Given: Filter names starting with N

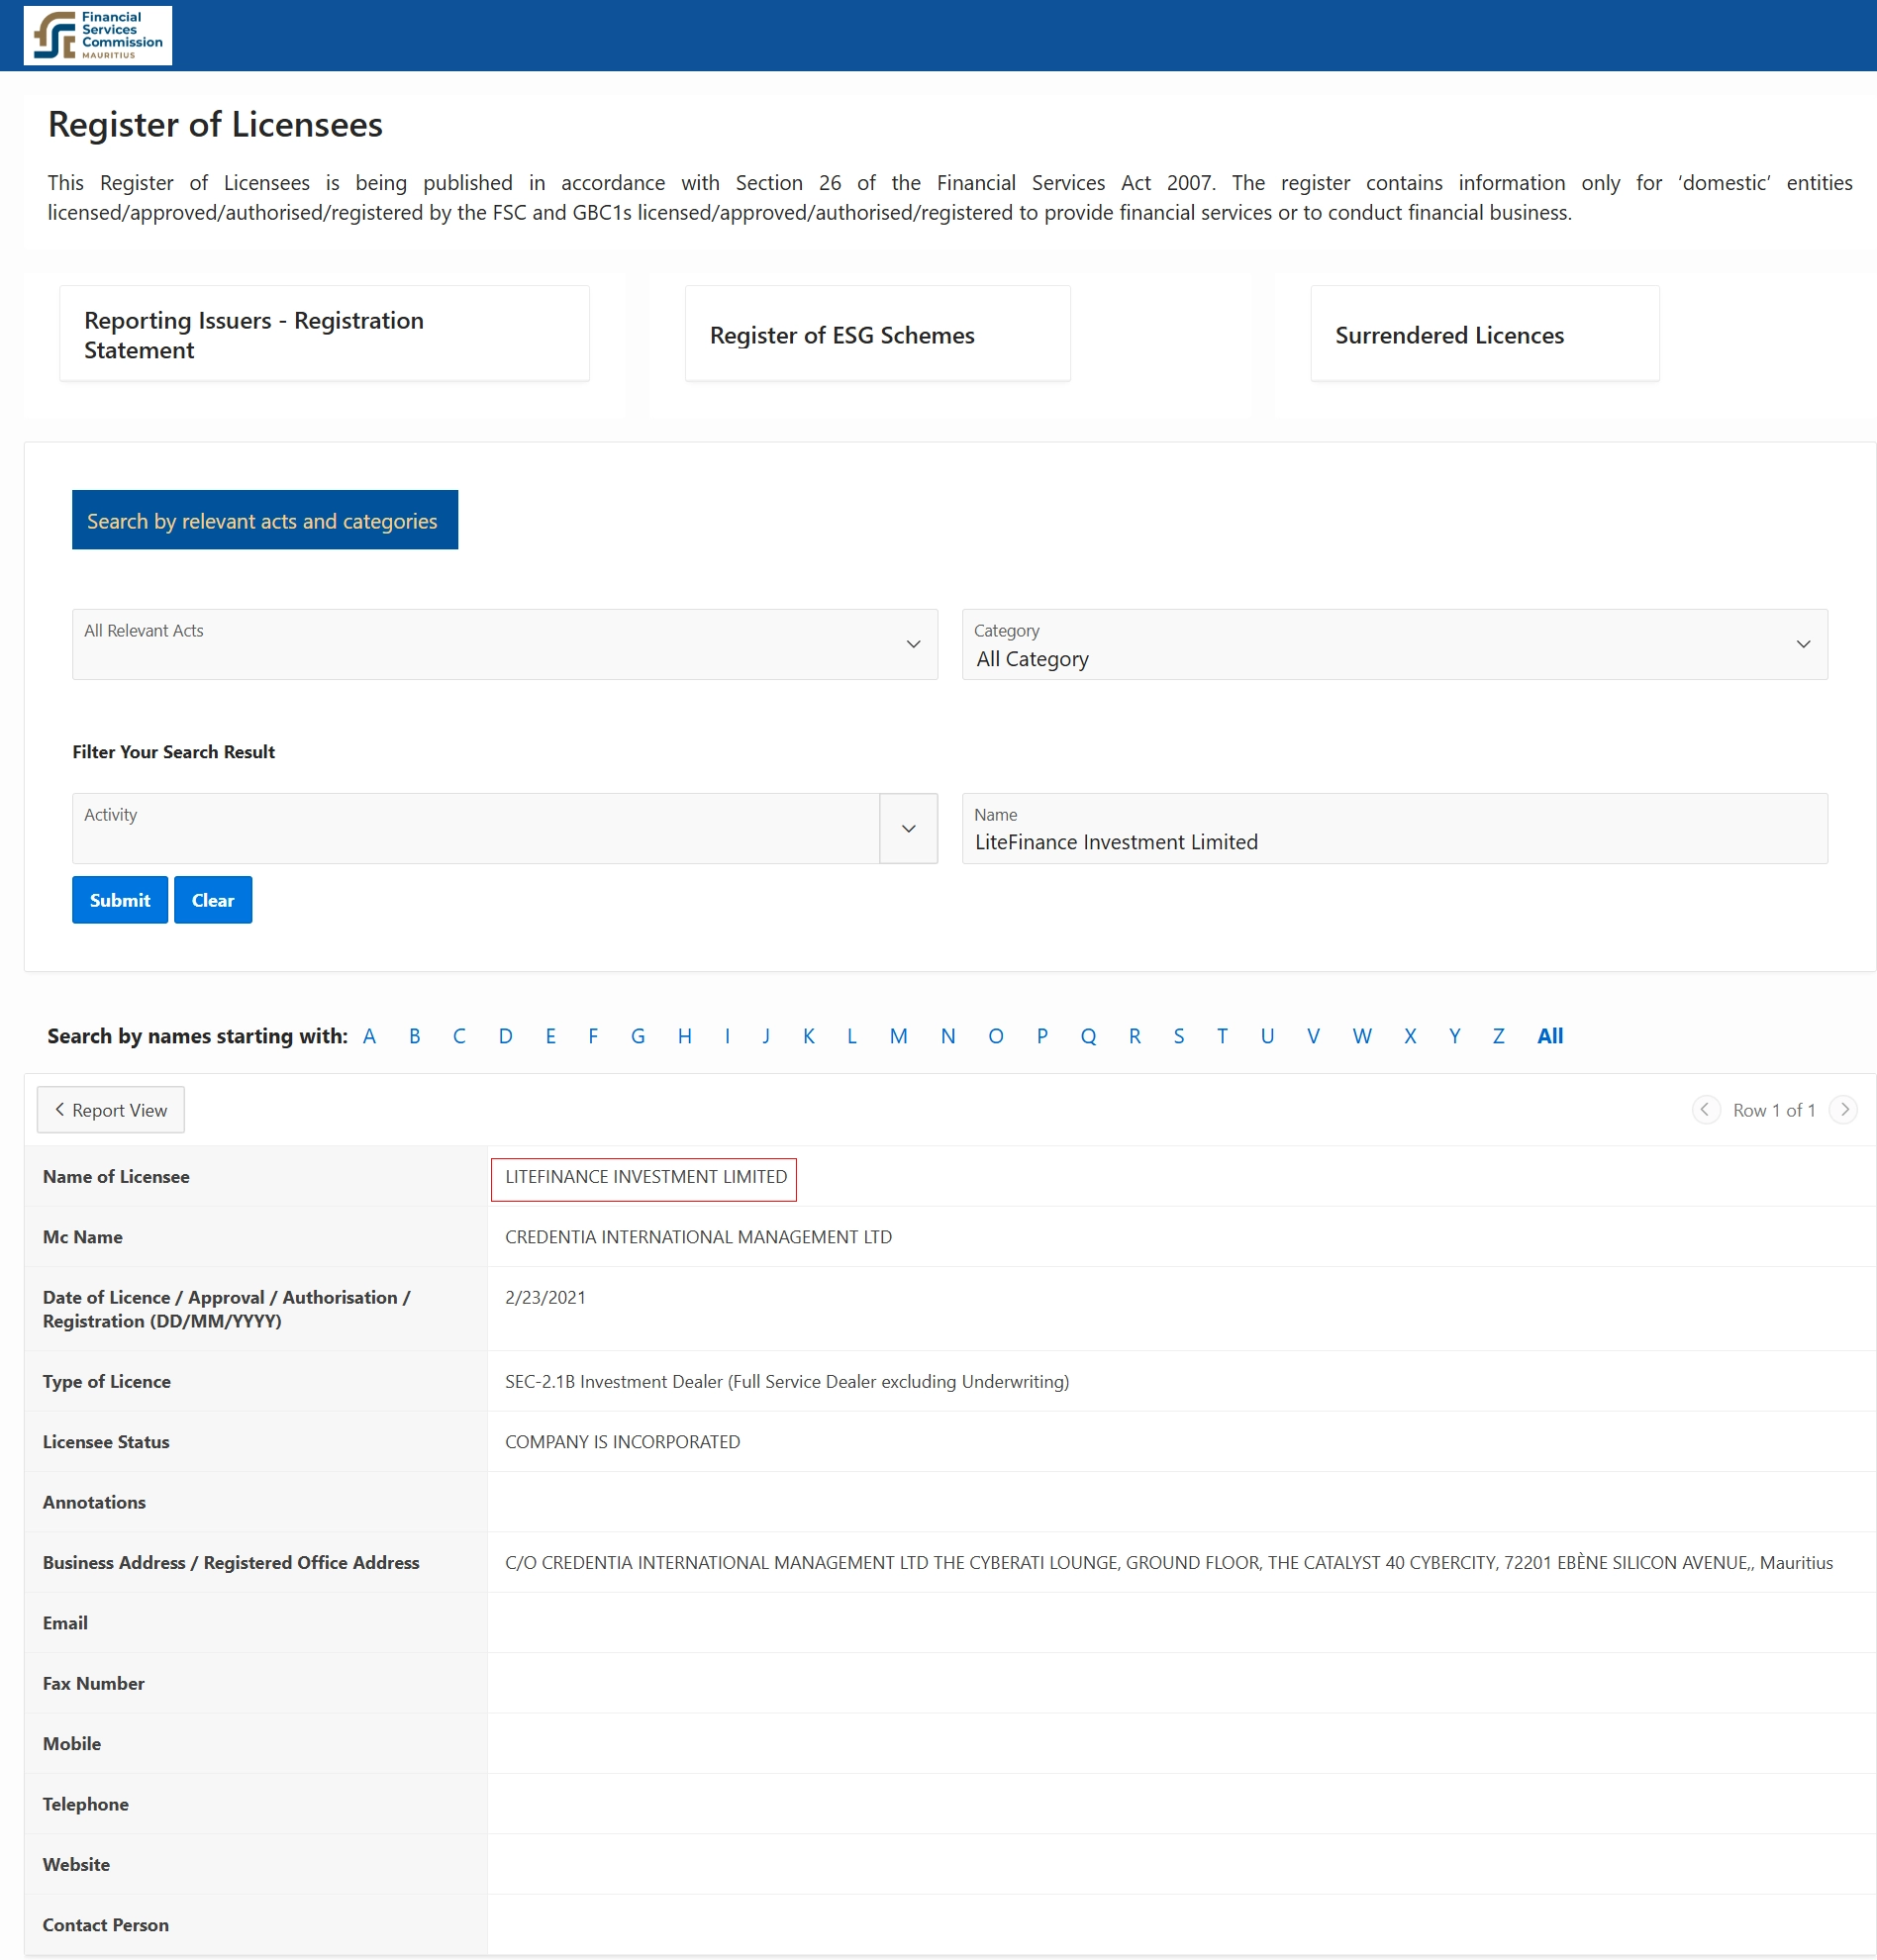Looking at the screenshot, I should click(x=948, y=1036).
